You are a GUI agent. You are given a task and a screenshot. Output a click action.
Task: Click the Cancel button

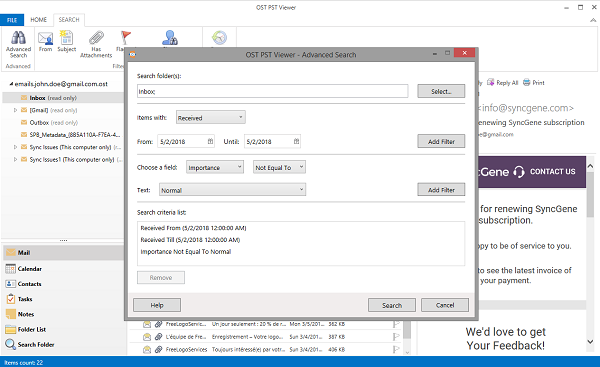[x=445, y=305]
